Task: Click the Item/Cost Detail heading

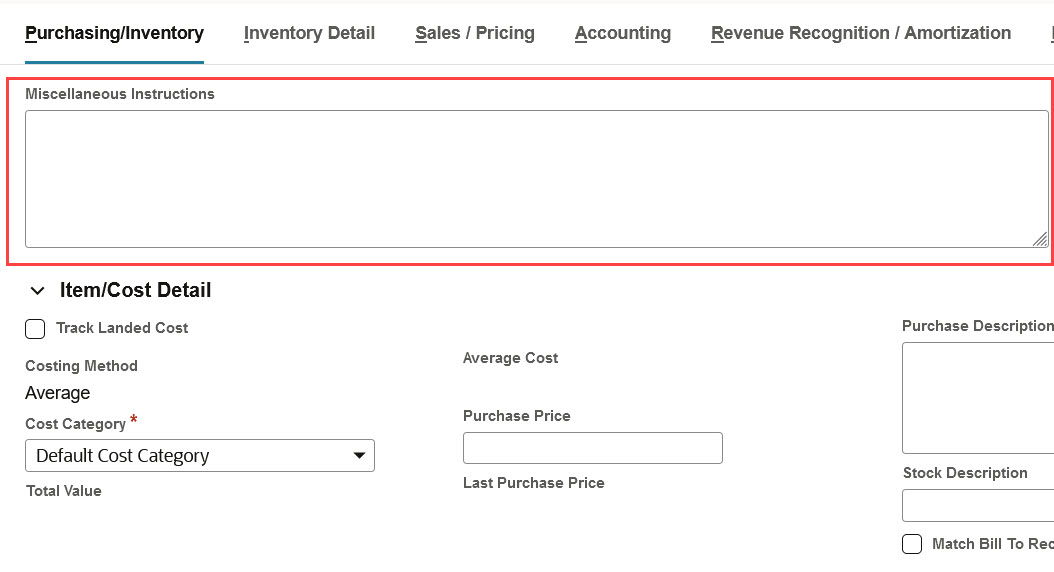Action: [135, 290]
